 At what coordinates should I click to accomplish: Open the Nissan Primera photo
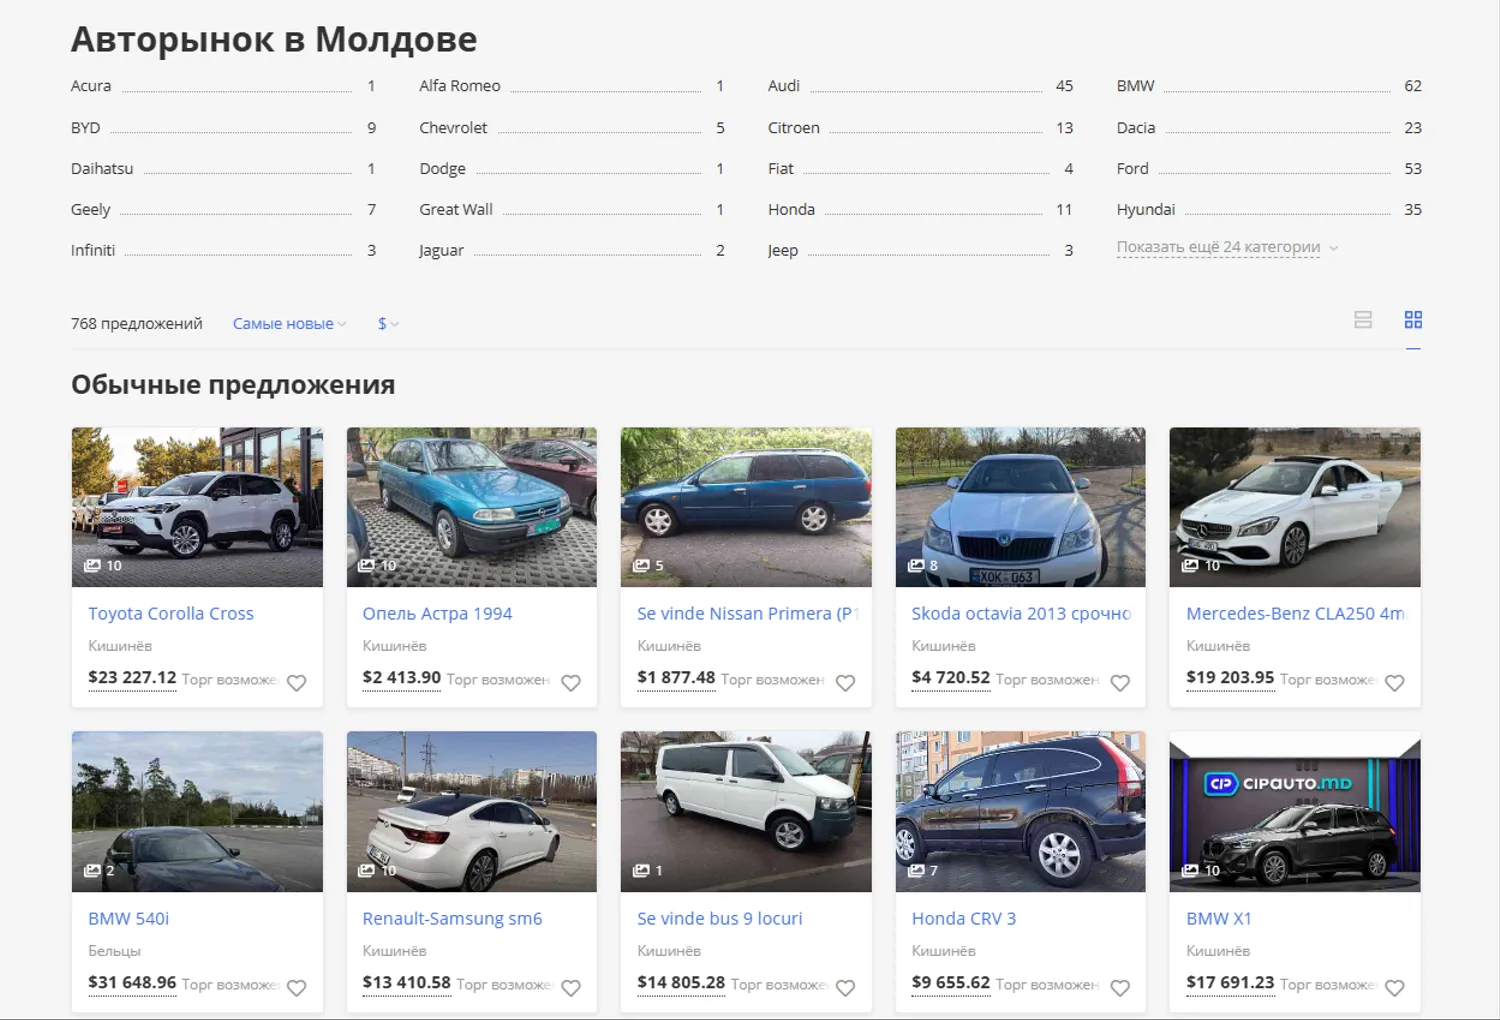(746, 507)
